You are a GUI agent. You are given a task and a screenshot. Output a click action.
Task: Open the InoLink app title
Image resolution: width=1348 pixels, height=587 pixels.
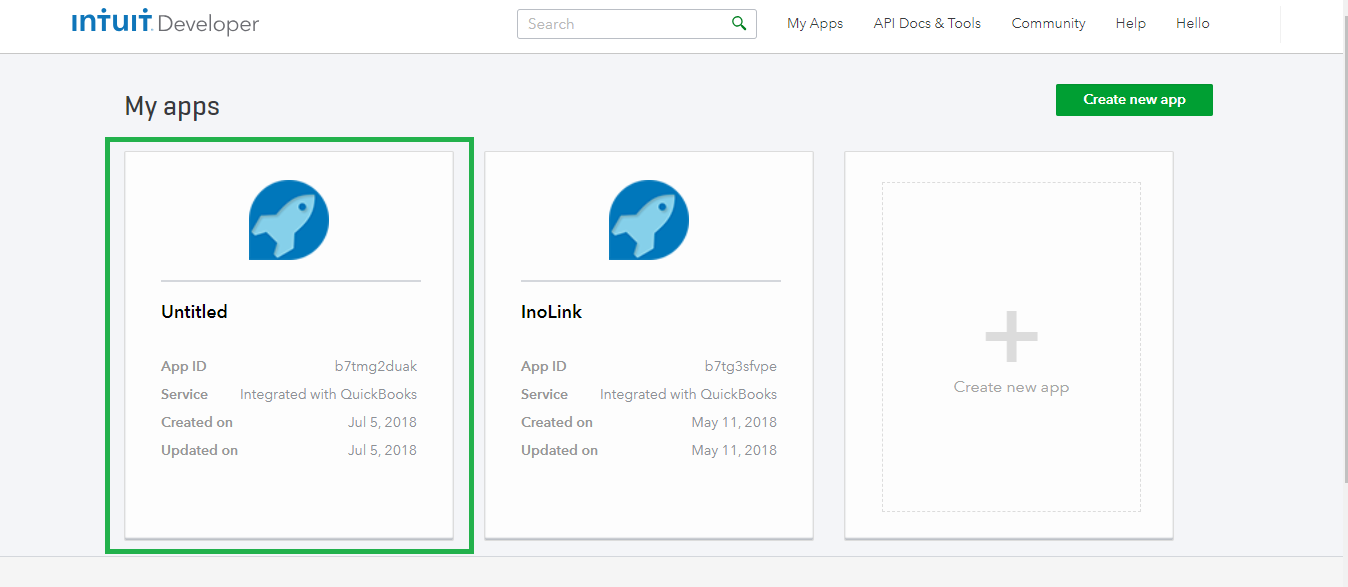pos(551,312)
